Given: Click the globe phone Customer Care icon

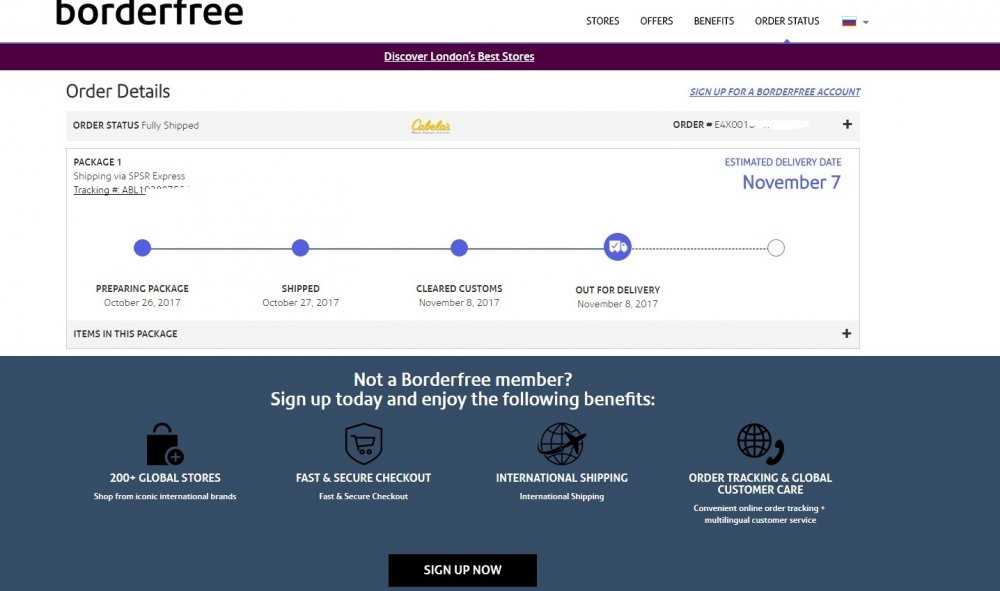Looking at the screenshot, I should tap(760, 444).
